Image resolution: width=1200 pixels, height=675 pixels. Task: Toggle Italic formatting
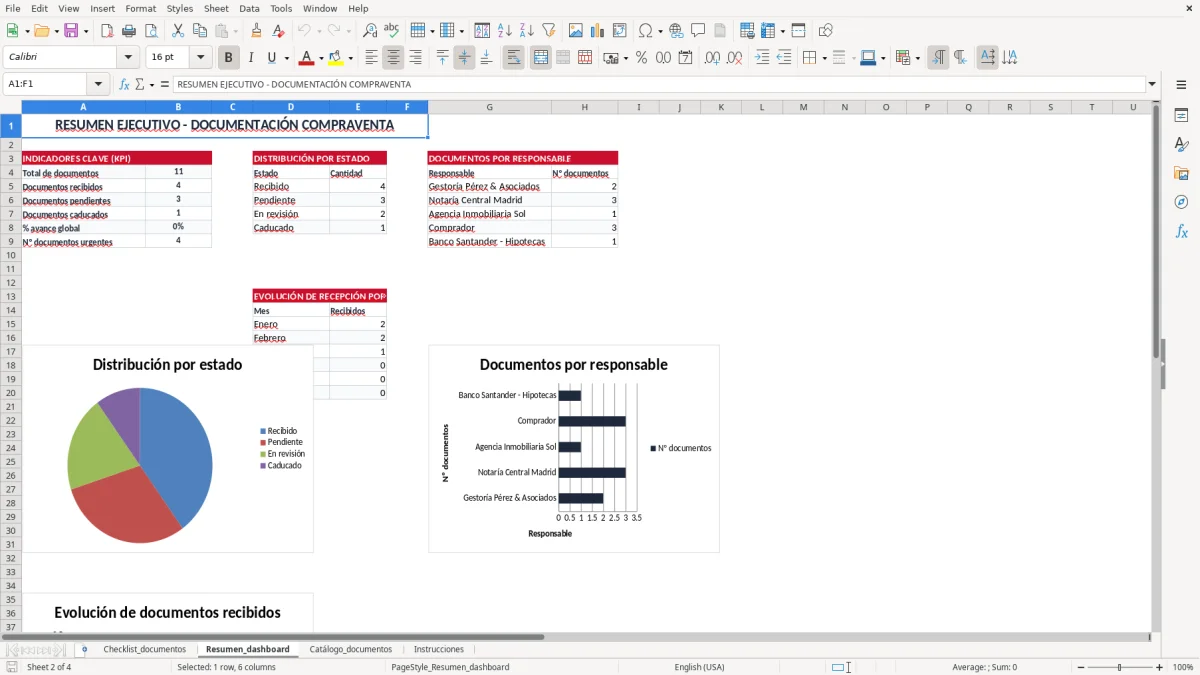point(251,58)
